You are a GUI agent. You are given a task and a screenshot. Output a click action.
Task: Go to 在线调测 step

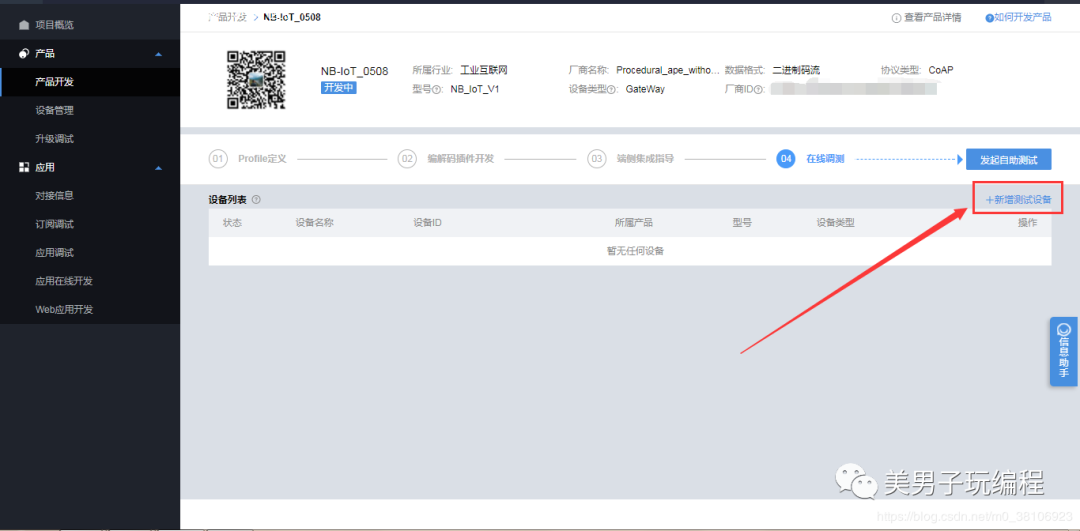pyautogui.click(x=825, y=159)
